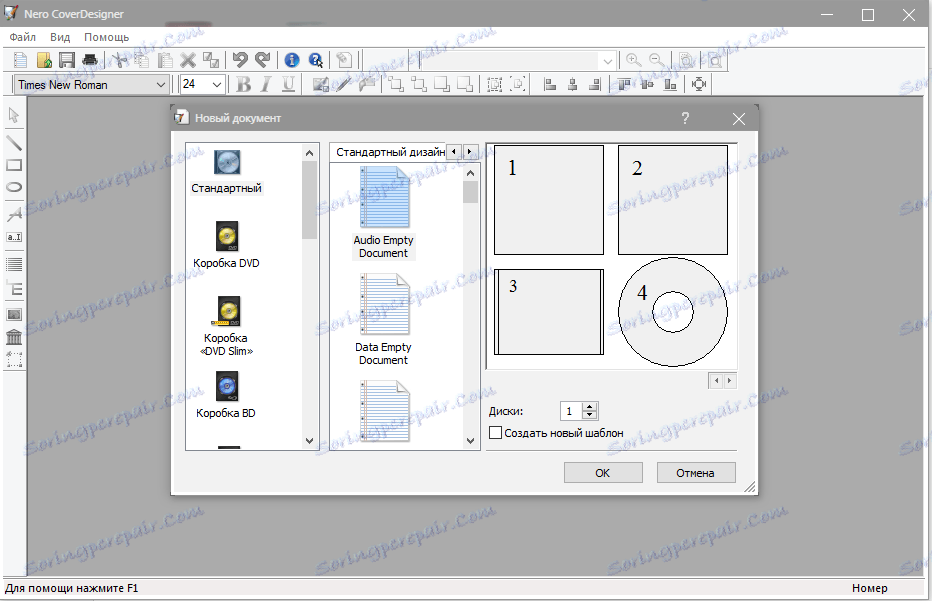Image resolution: width=932 pixels, height=601 pixels.
Task: Close the Новый документ dialog
Action: coord(739,119)
